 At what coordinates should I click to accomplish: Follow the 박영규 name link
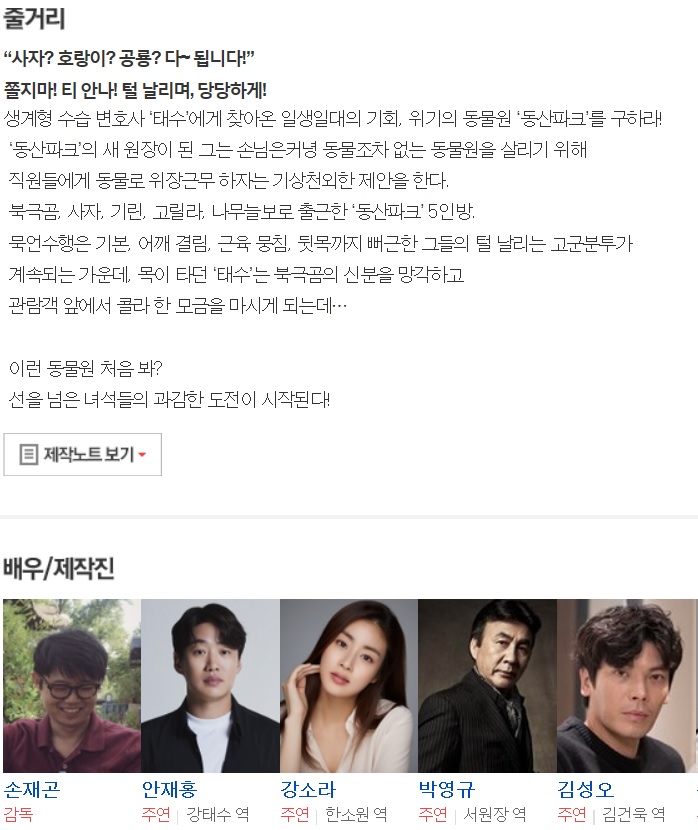447,789
